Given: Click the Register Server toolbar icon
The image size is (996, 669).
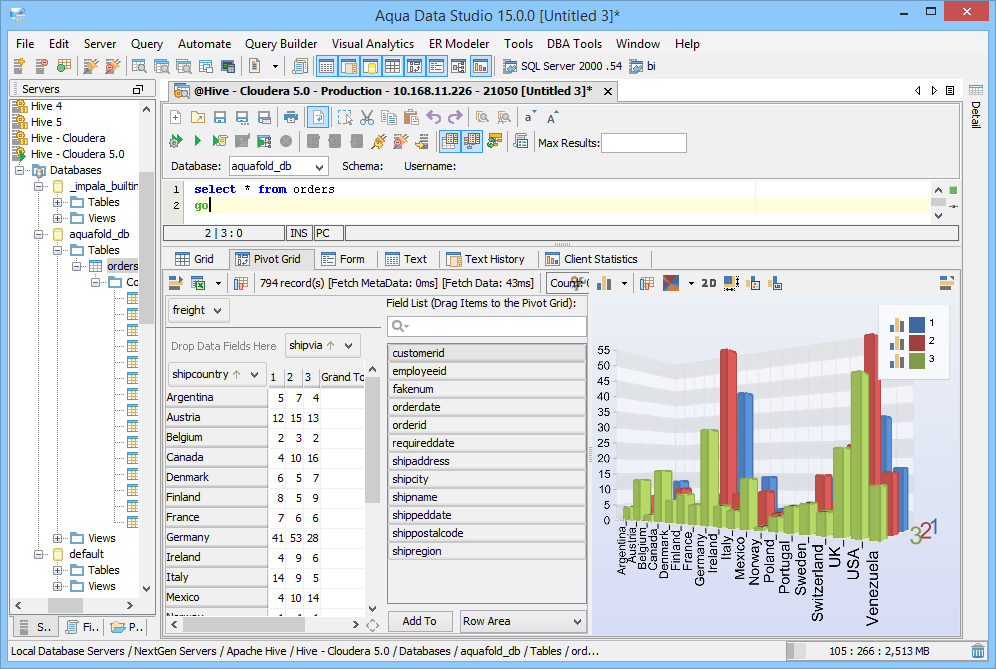Looking at the screenshot, I should [19, 66].
